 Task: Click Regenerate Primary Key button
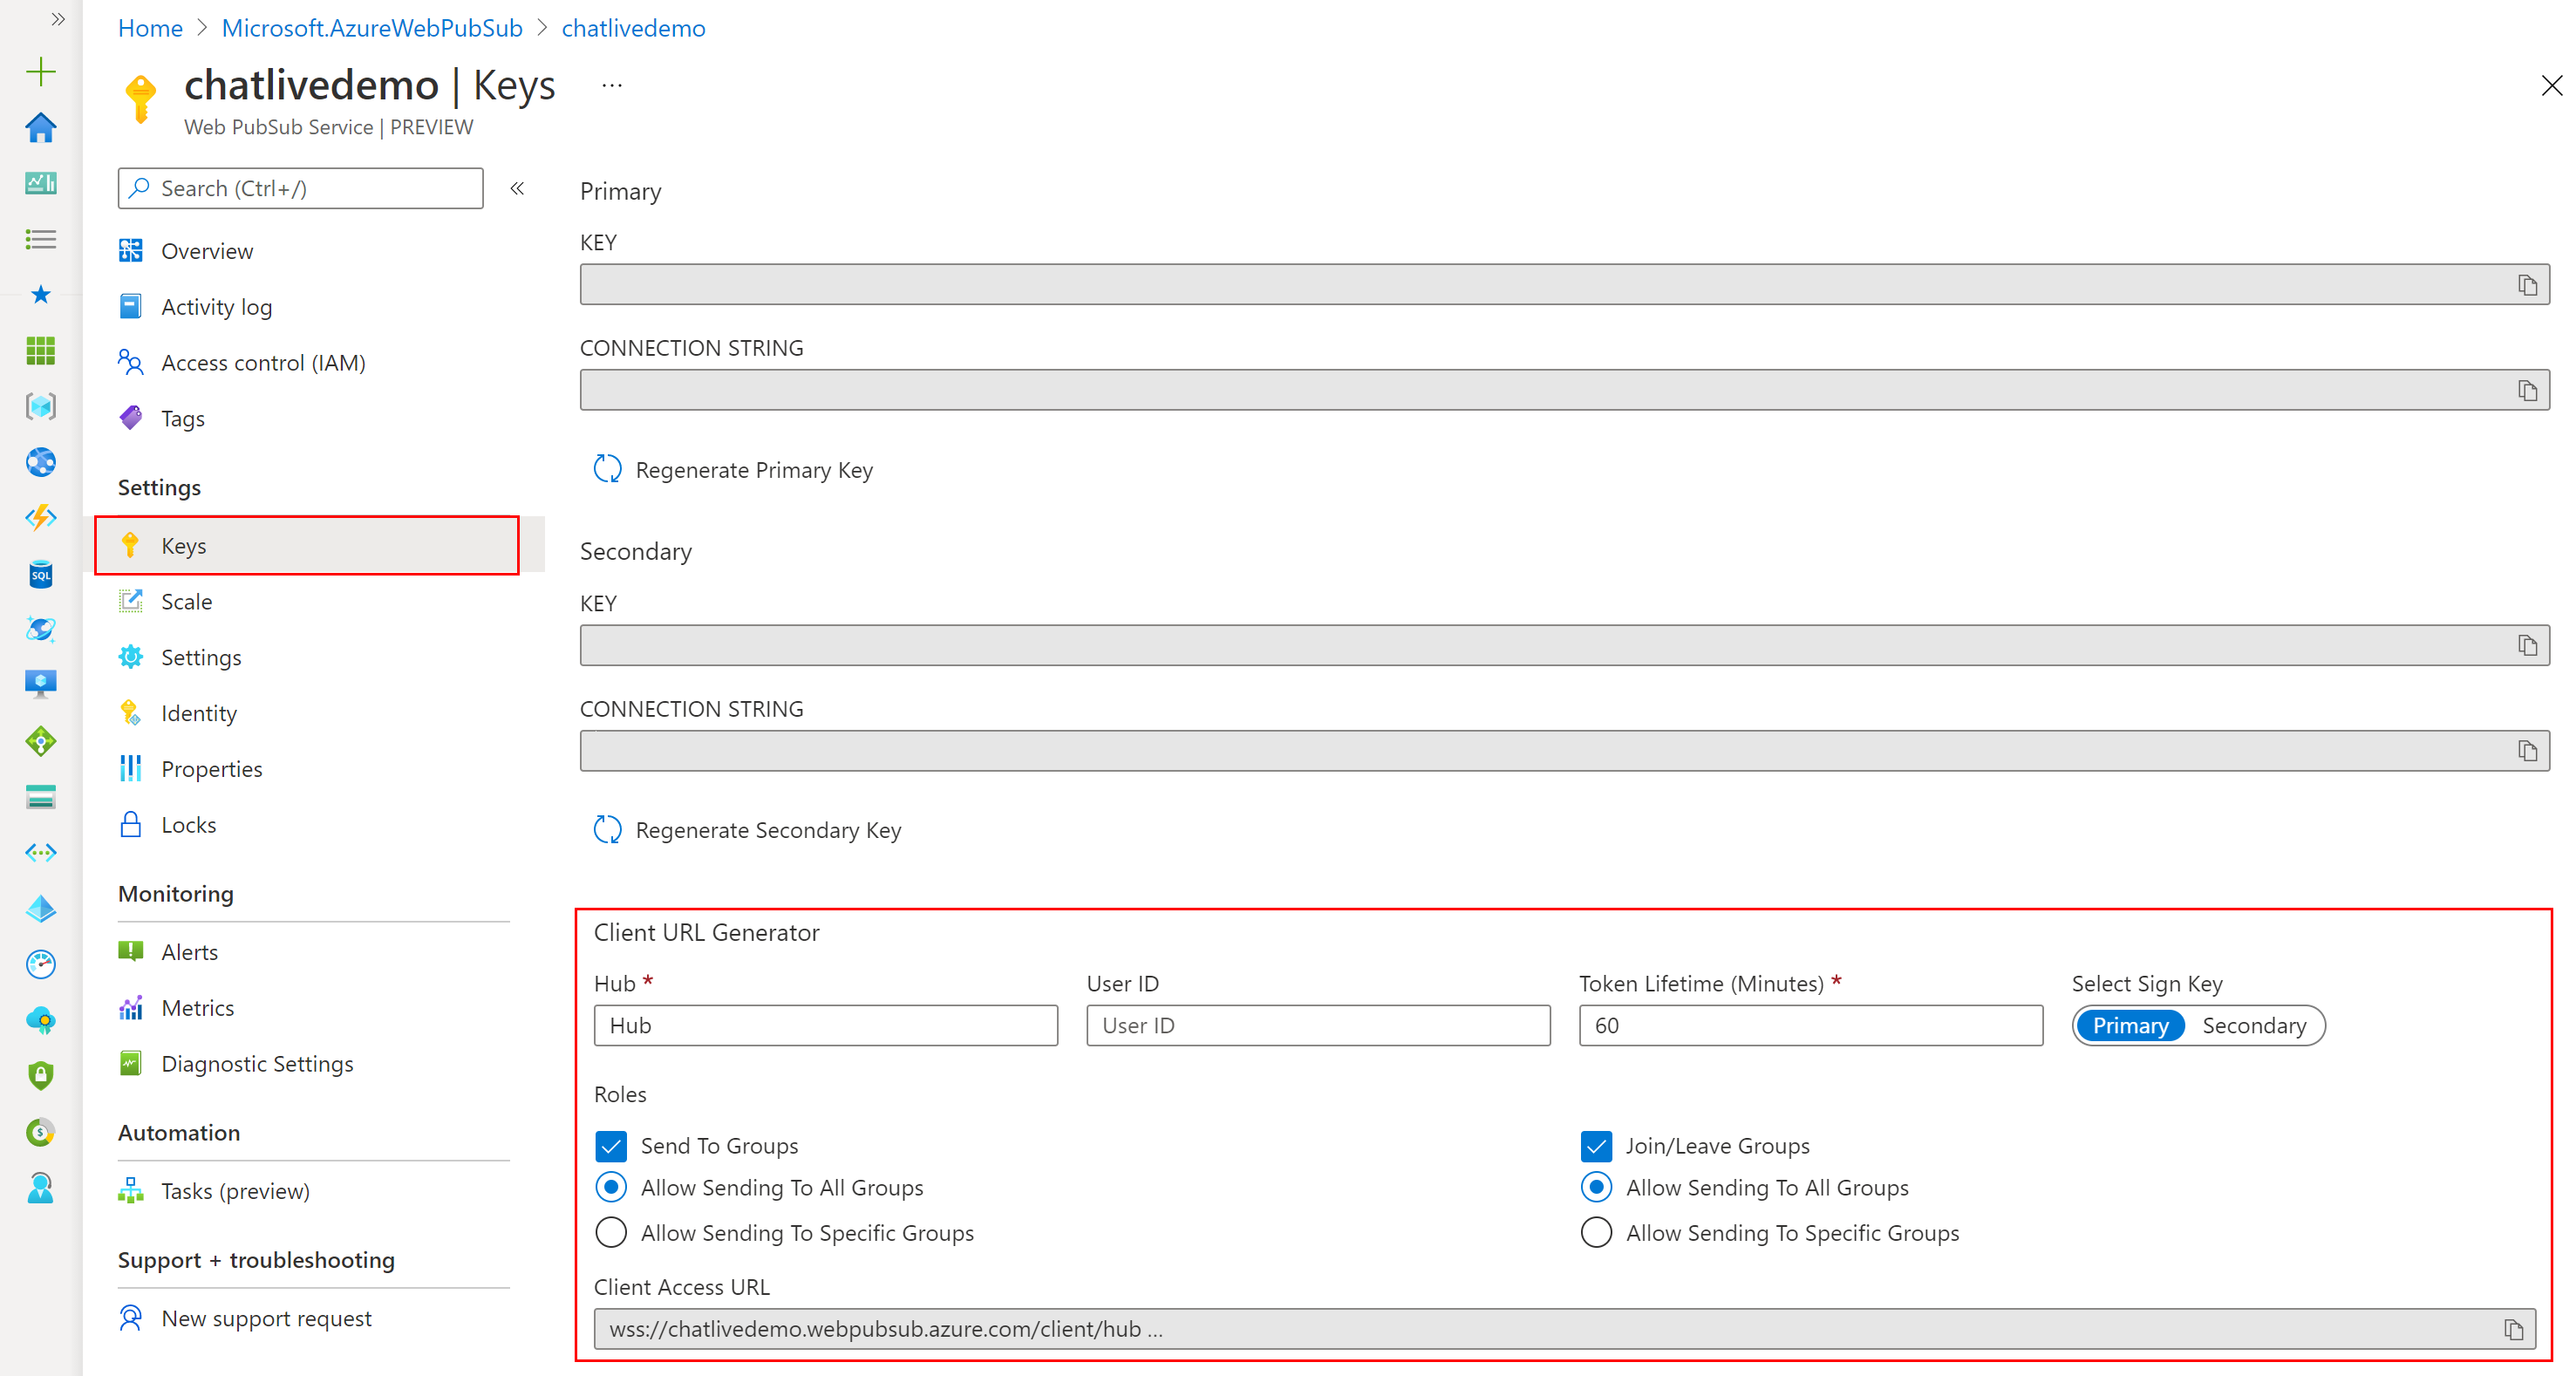(733, 468)
